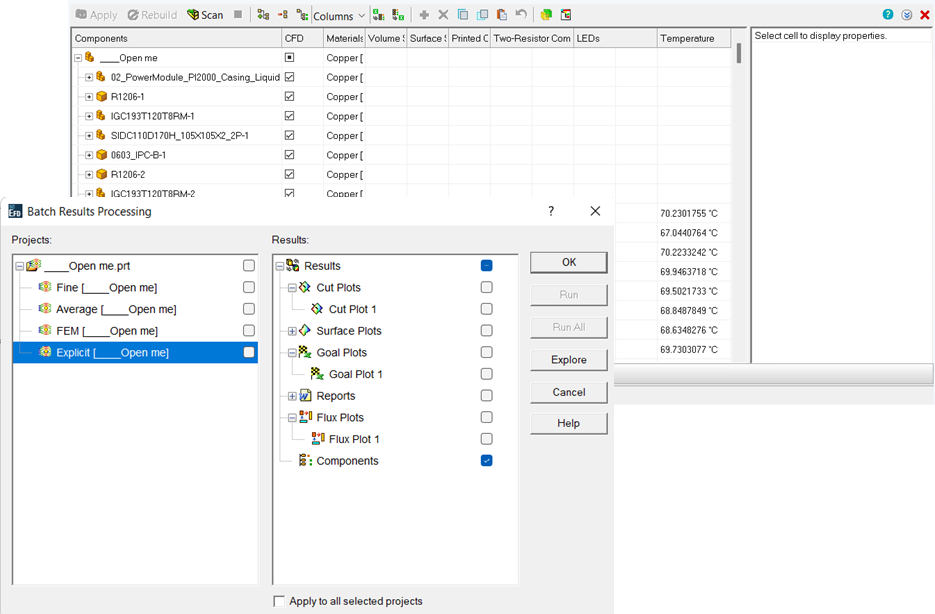Check the Fine project checkbox

pos(249,287)
